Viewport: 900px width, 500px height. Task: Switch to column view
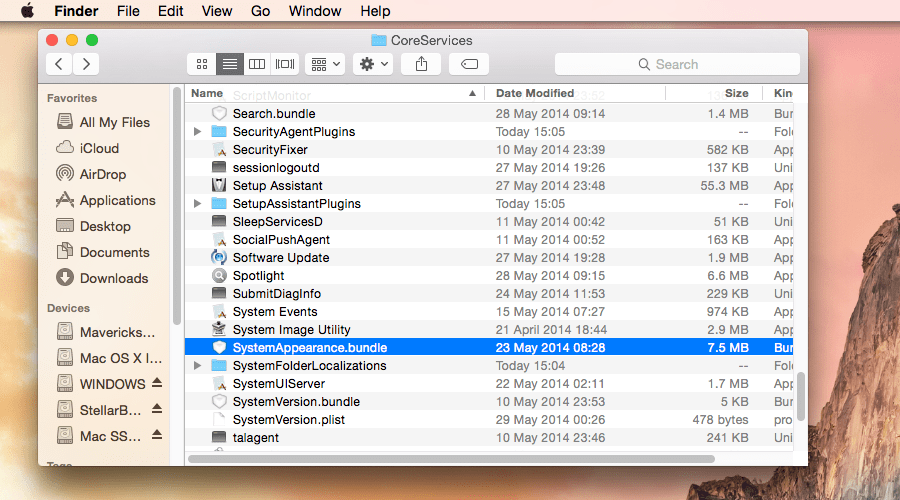tap(257, 64)
